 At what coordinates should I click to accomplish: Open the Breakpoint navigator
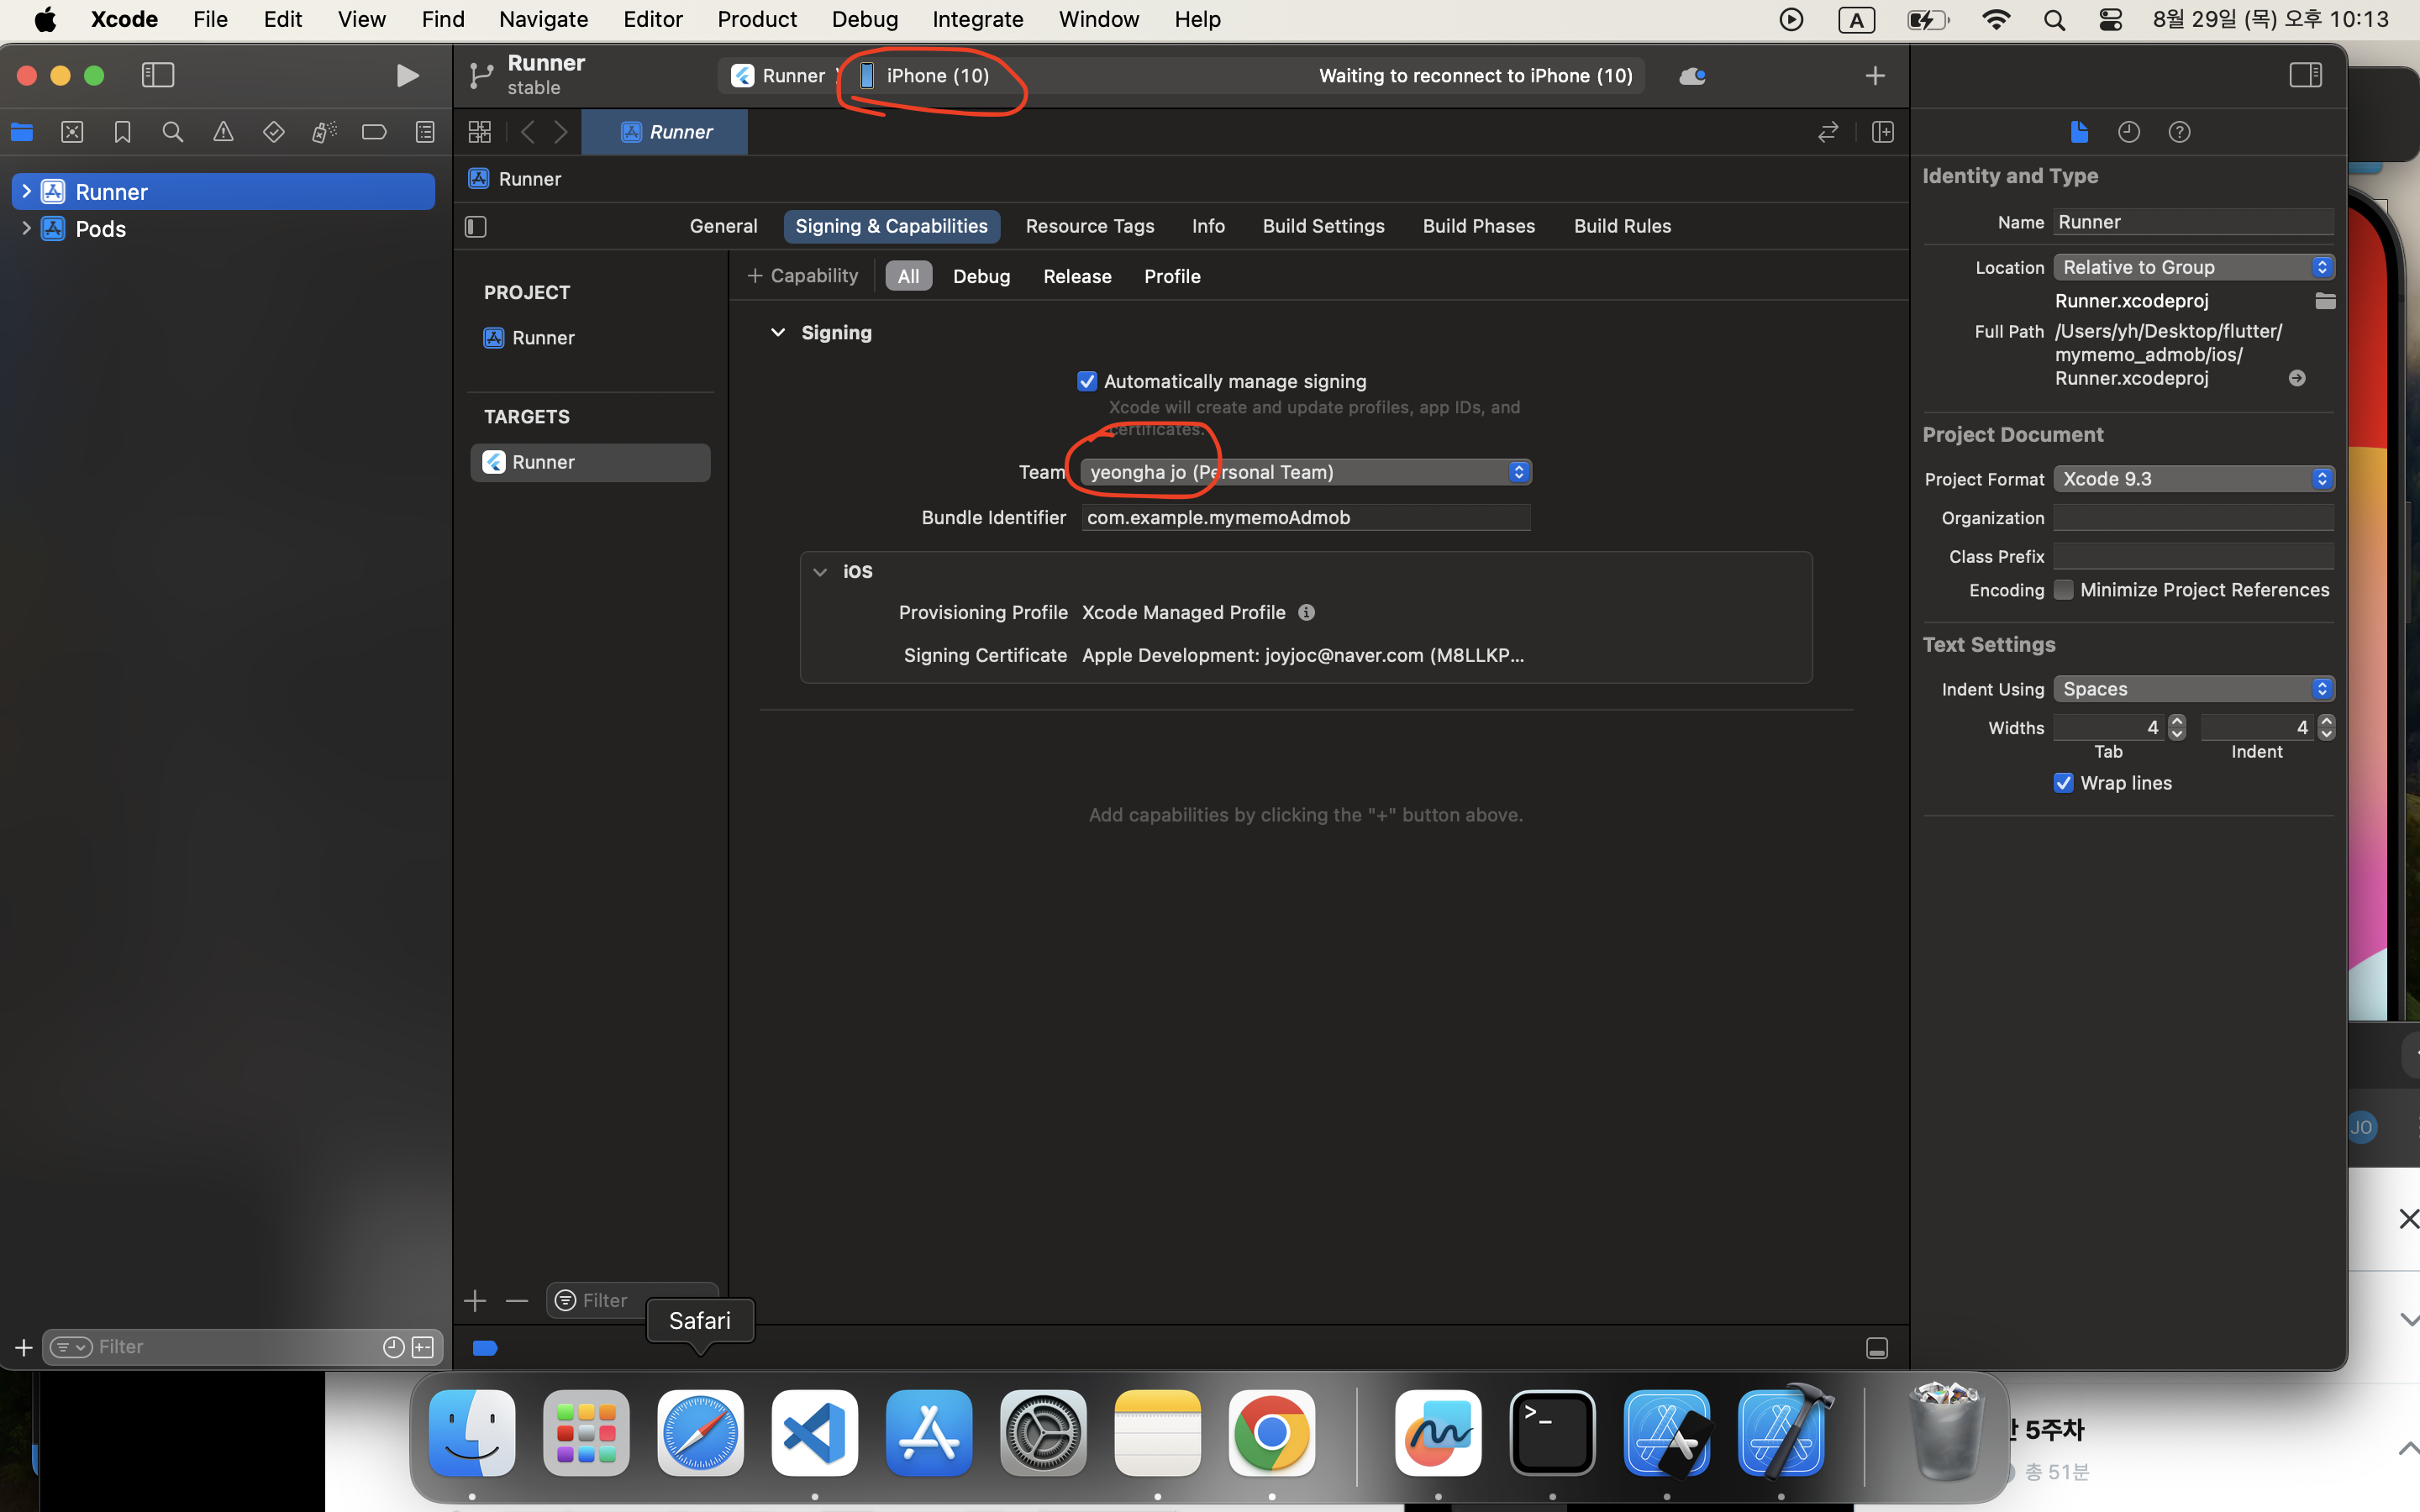click(x=374, y=132)
